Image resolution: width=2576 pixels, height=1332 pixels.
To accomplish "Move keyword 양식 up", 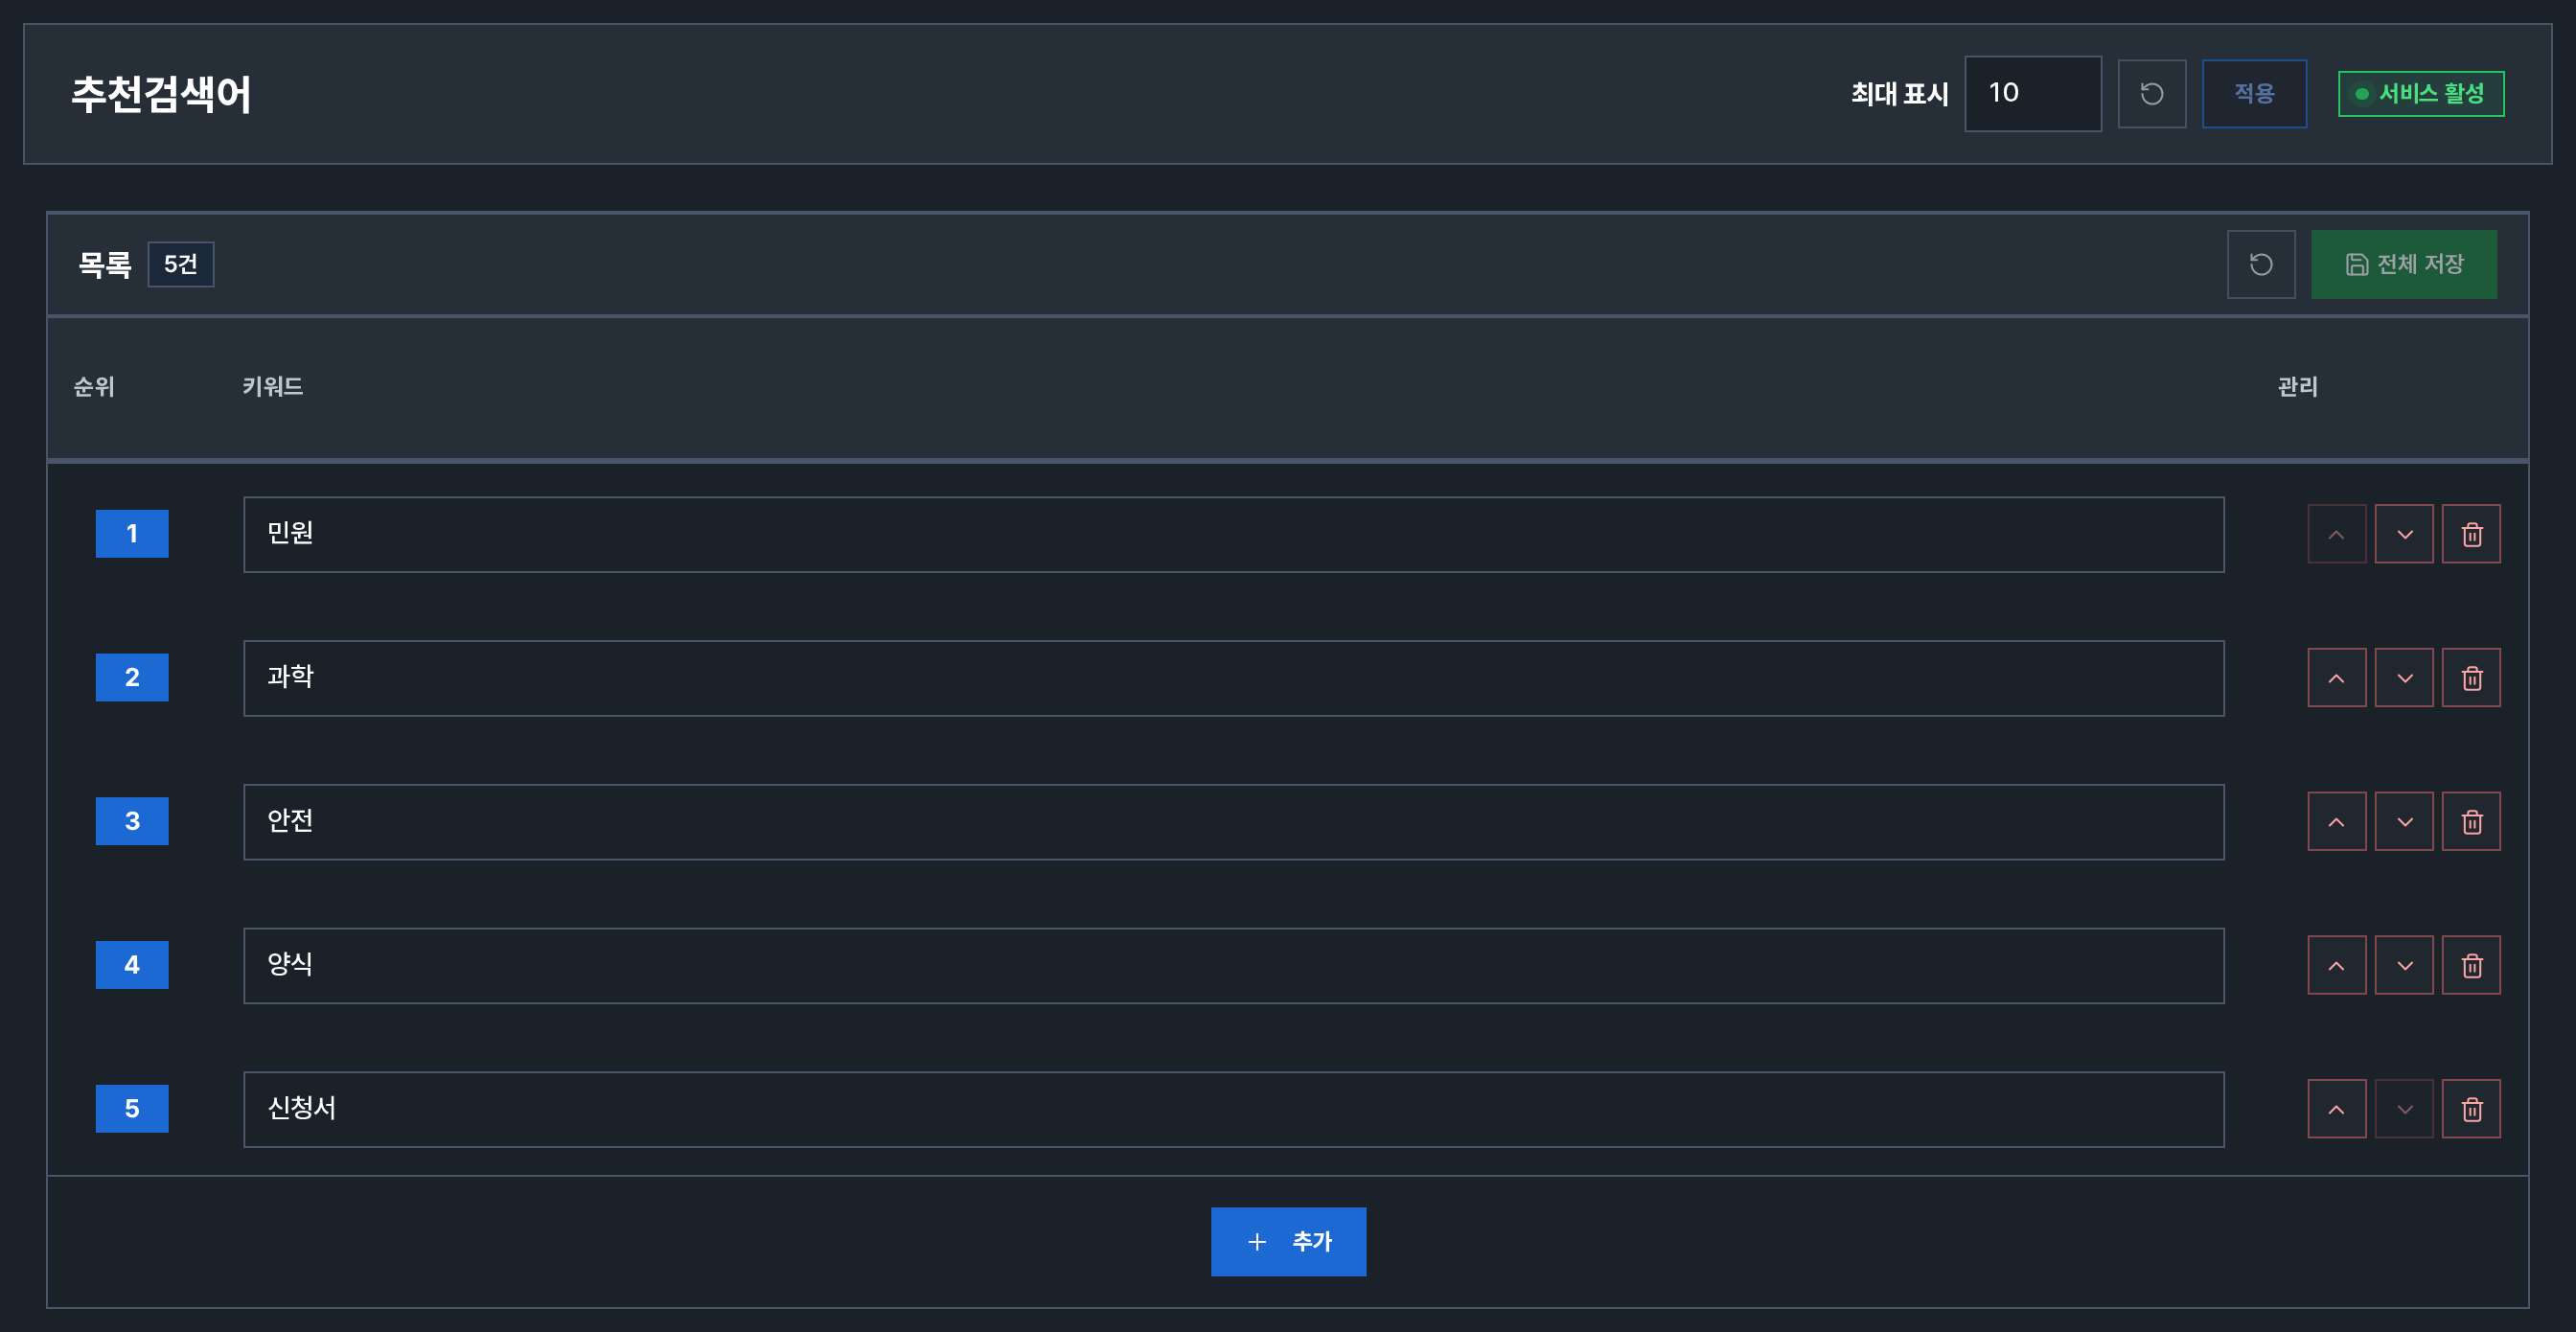I will [2336, 965].
